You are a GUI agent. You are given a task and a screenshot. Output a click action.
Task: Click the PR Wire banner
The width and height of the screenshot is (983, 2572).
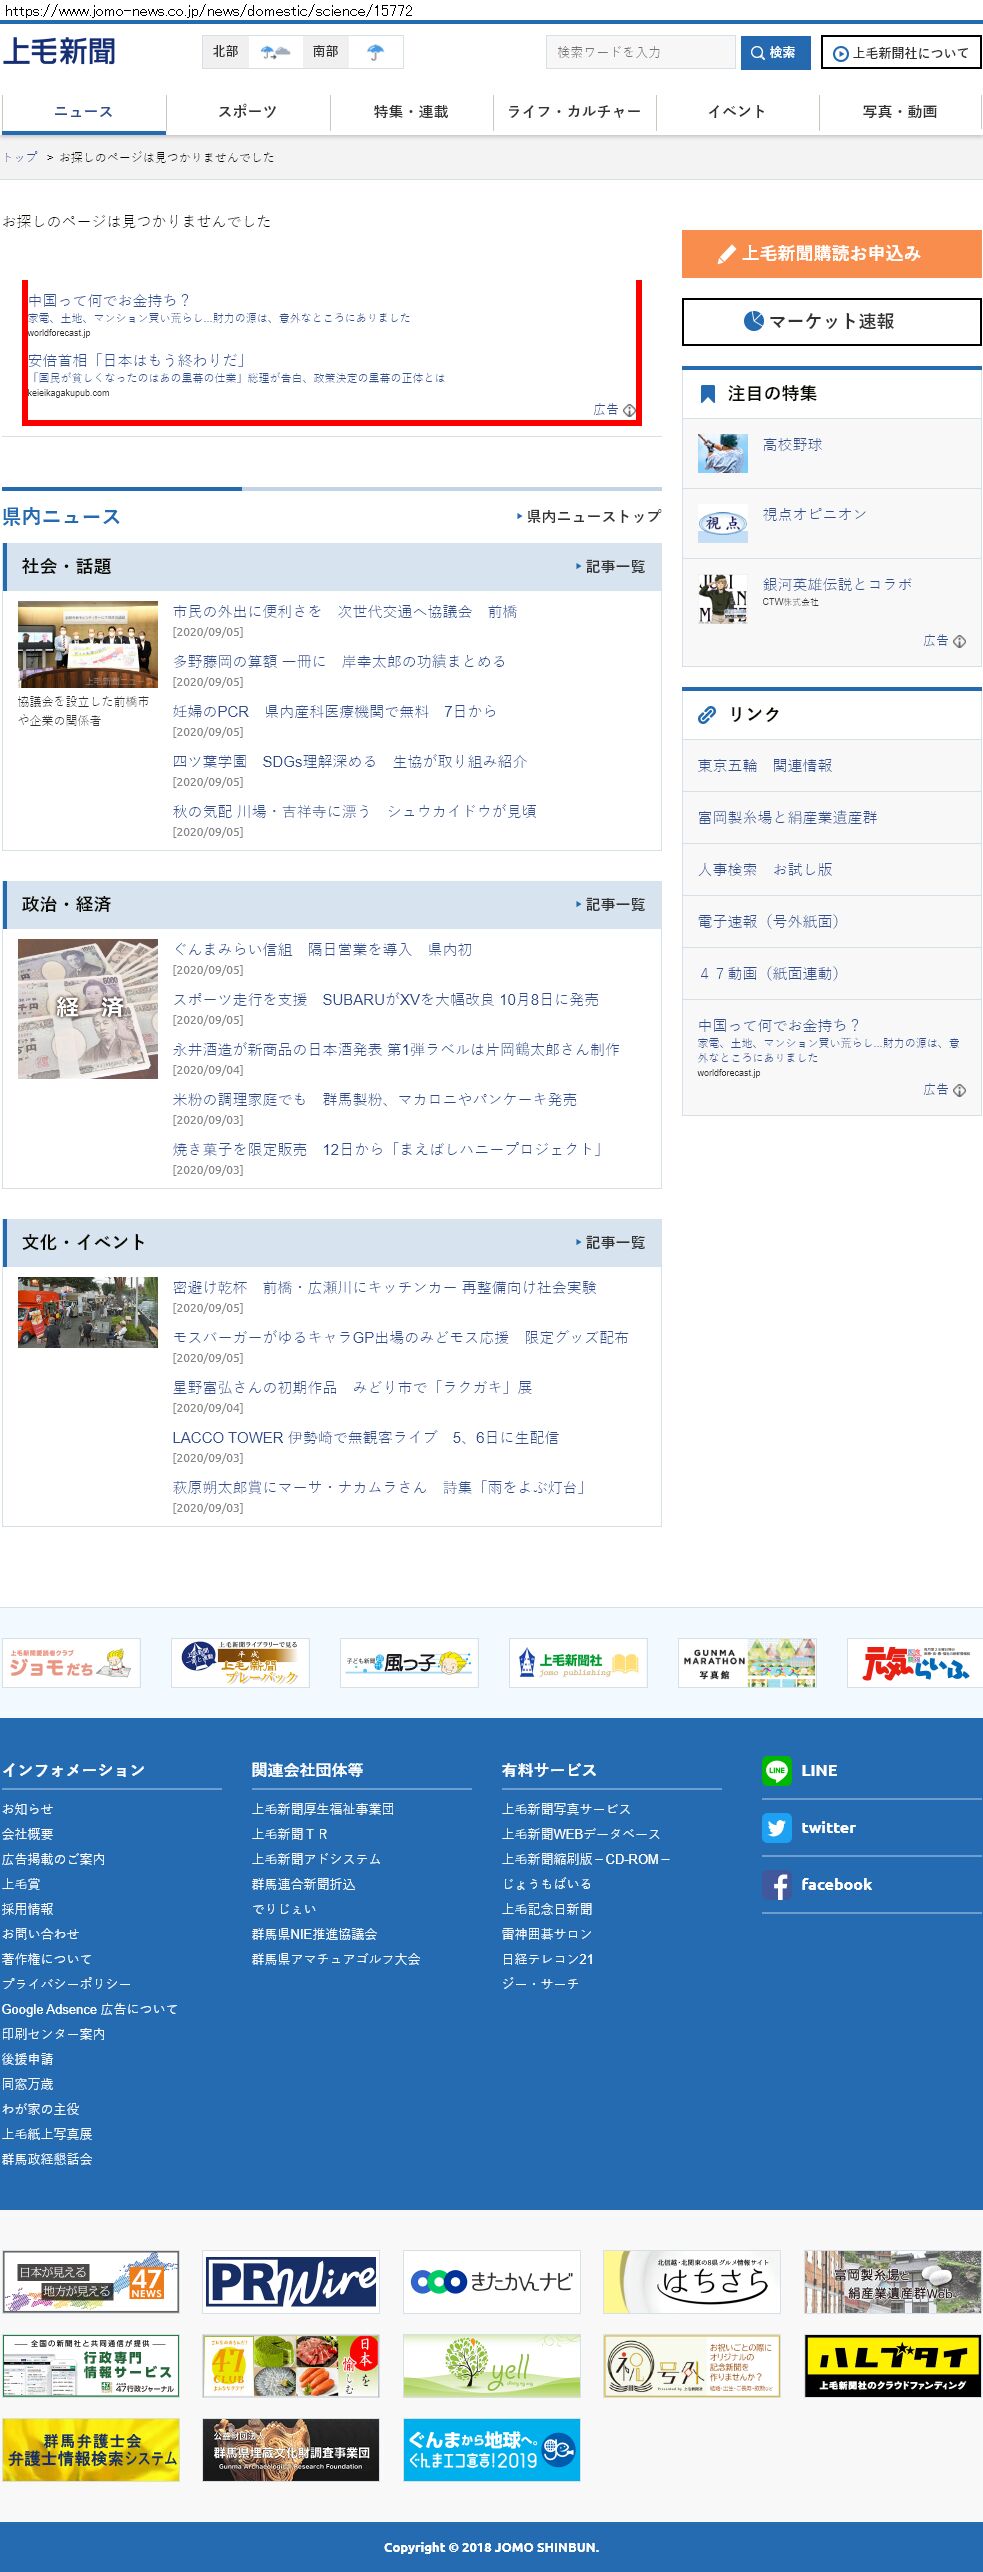pos(291,2282)
